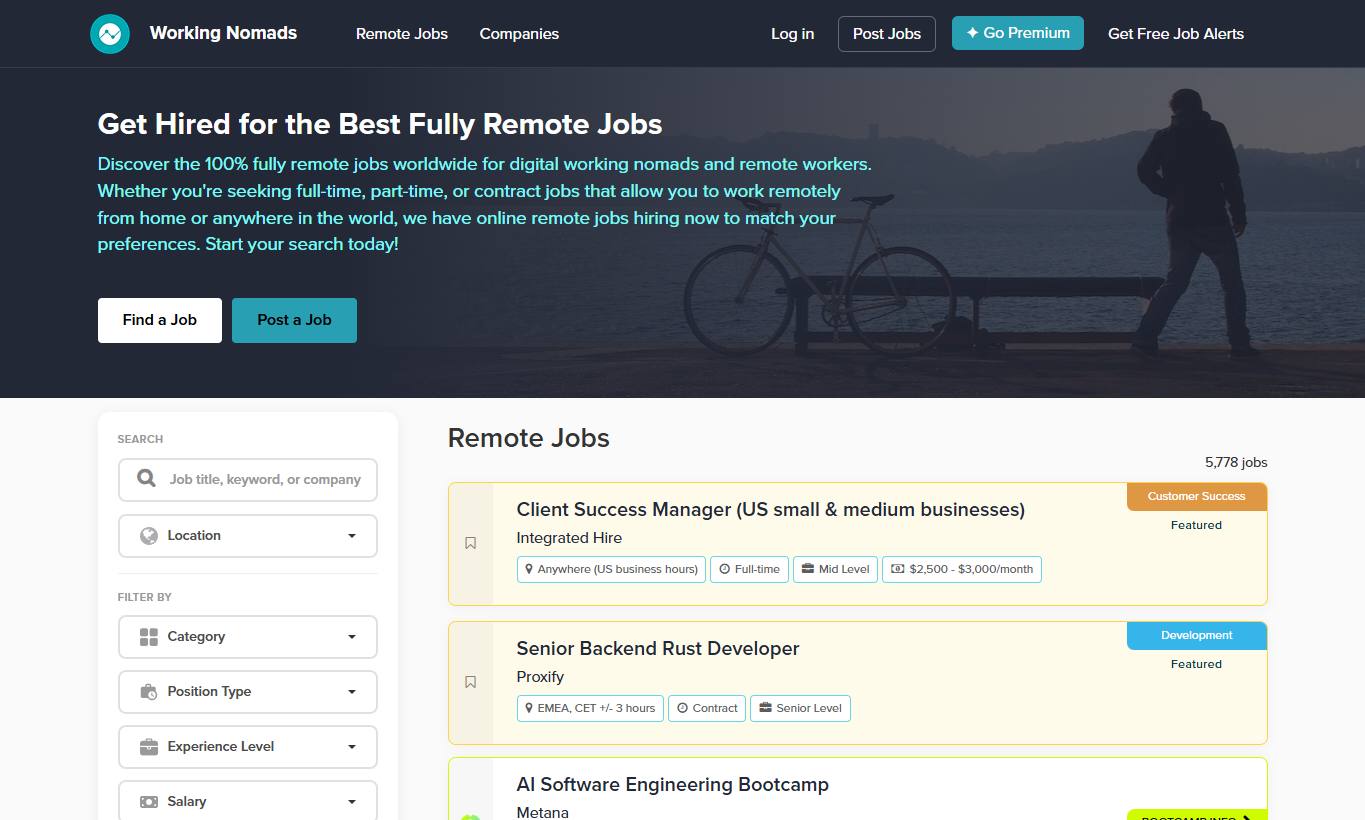
Task: Go to the Companies page
Action: (x=519, y=34)
